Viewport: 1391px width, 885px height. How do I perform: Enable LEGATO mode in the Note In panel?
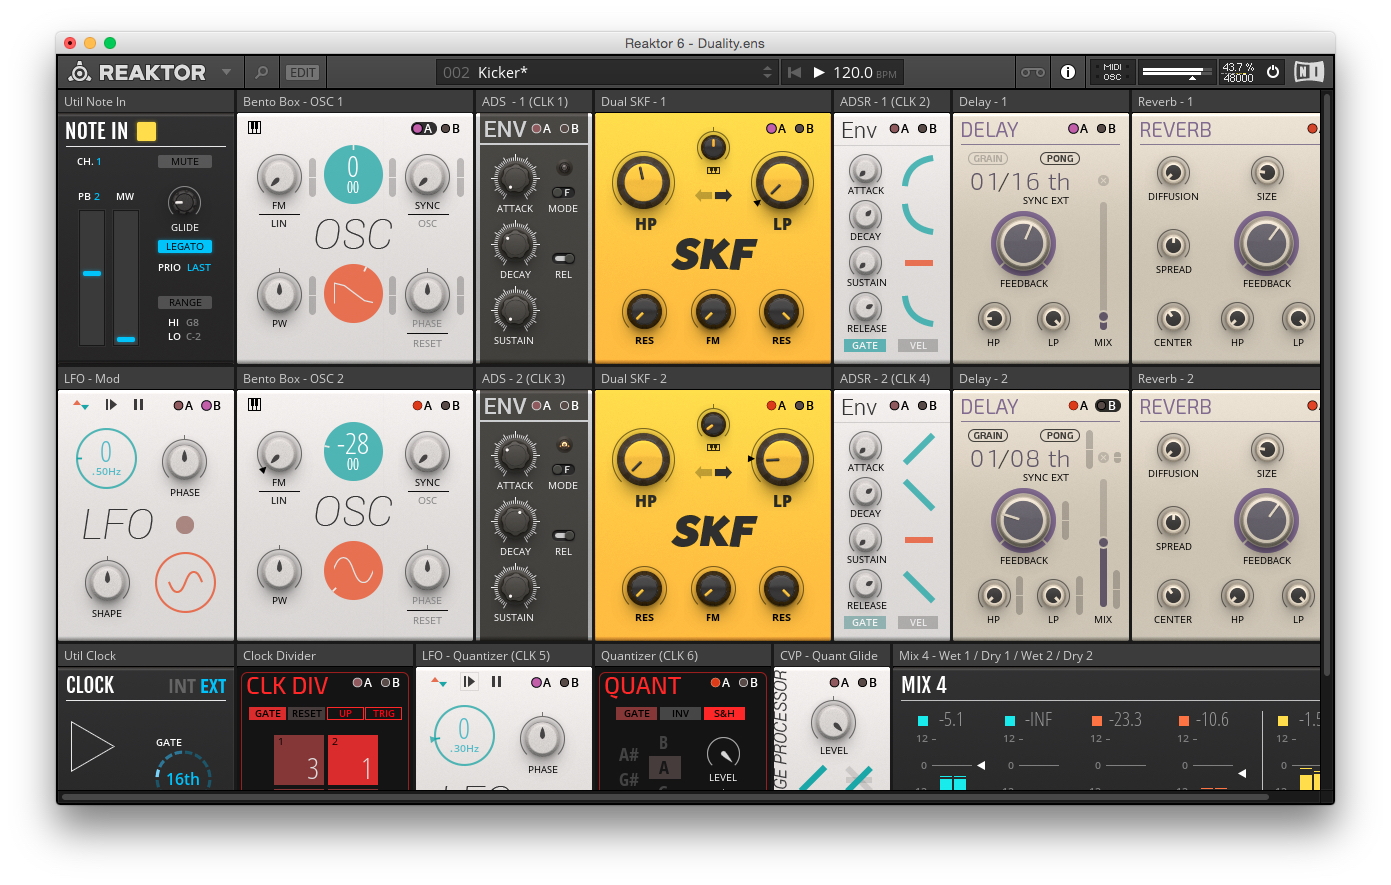point(184,246)
